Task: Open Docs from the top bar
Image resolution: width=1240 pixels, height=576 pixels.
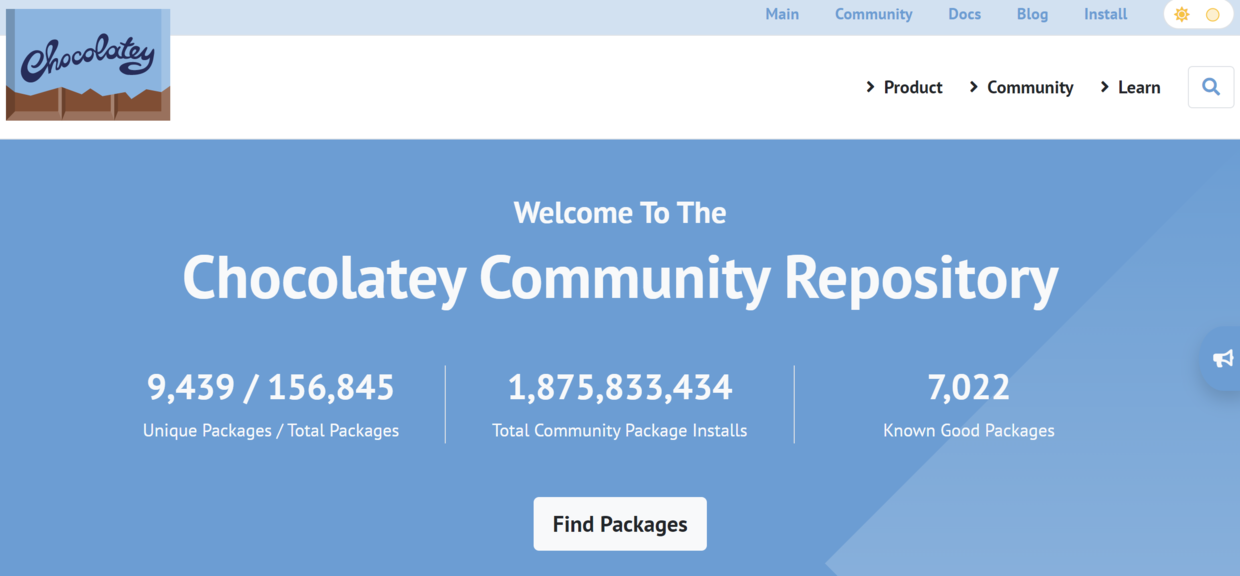Action: pyautogui.click(x=964, y=14)
